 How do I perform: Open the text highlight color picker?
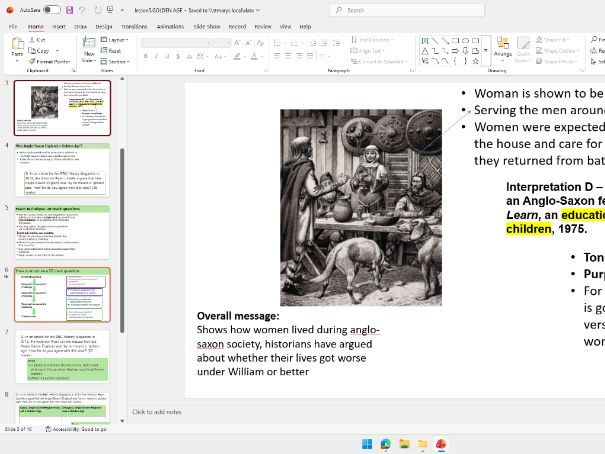pos(238,57)
